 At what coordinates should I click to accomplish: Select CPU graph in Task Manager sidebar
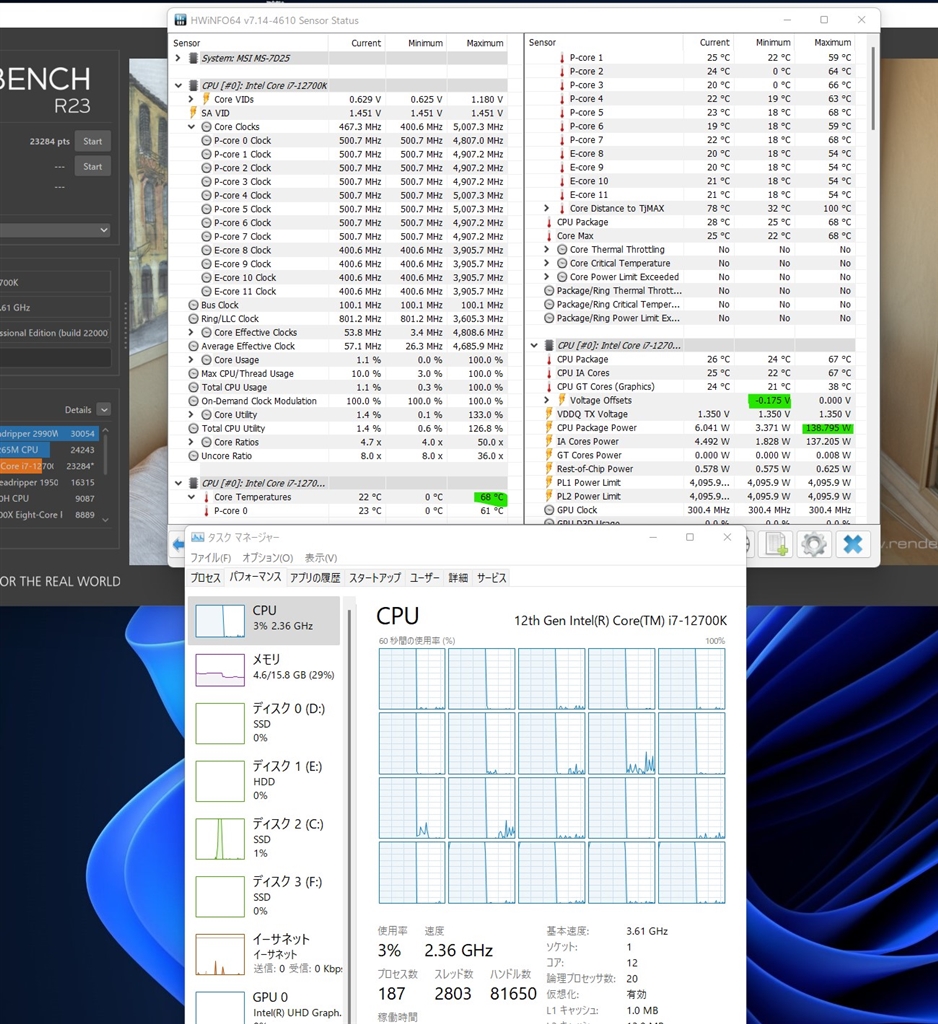(265, 620)
